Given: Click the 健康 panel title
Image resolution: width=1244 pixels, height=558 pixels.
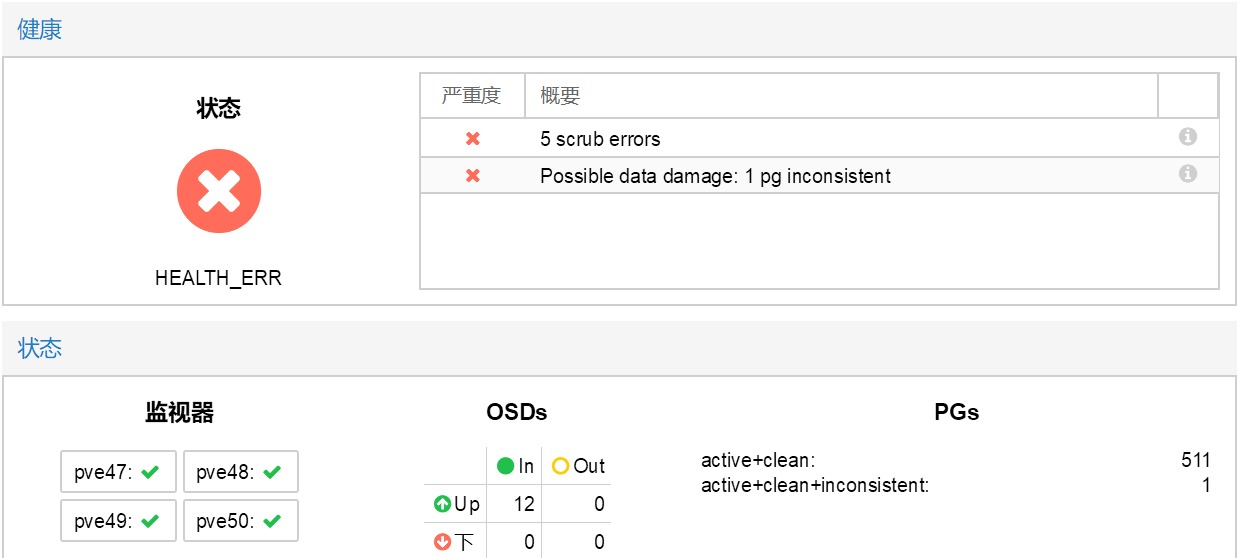Looking at the screenshot, I should [x=40, y=29].
